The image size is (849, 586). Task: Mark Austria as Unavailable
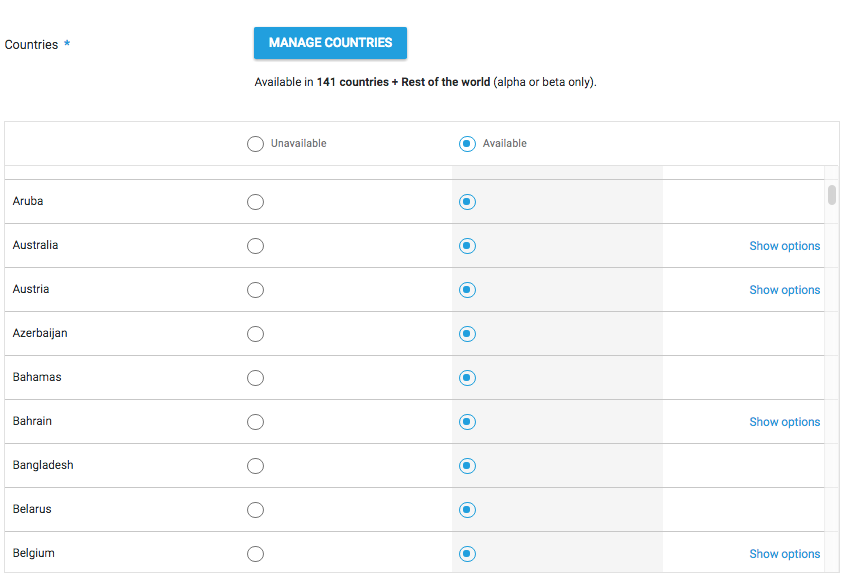pyautogui.click(x=256, y=290)
